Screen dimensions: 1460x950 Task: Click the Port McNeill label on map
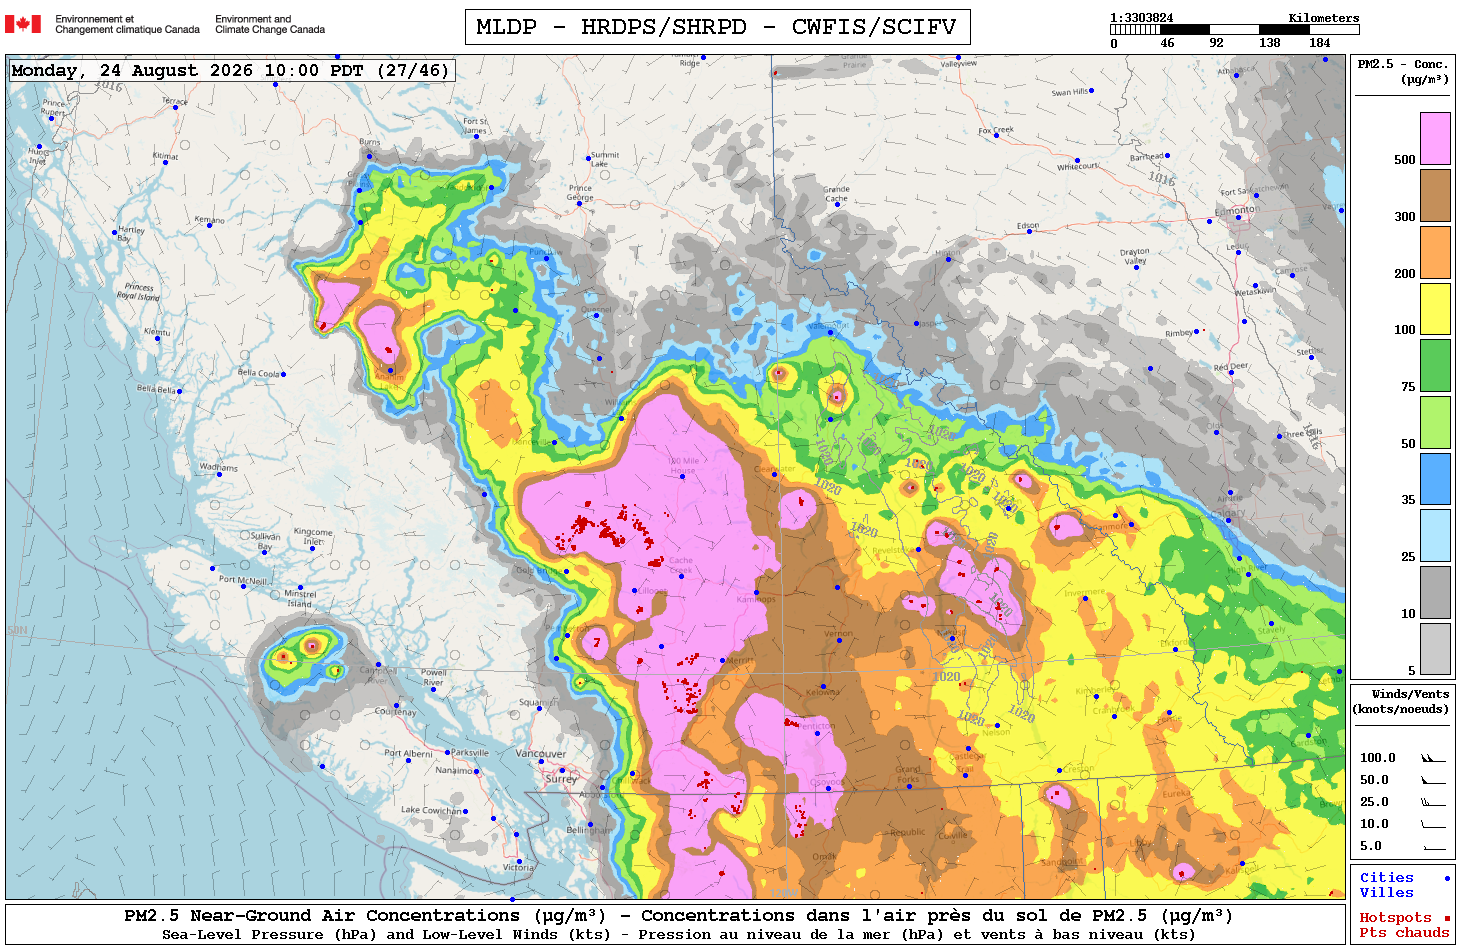243,580
